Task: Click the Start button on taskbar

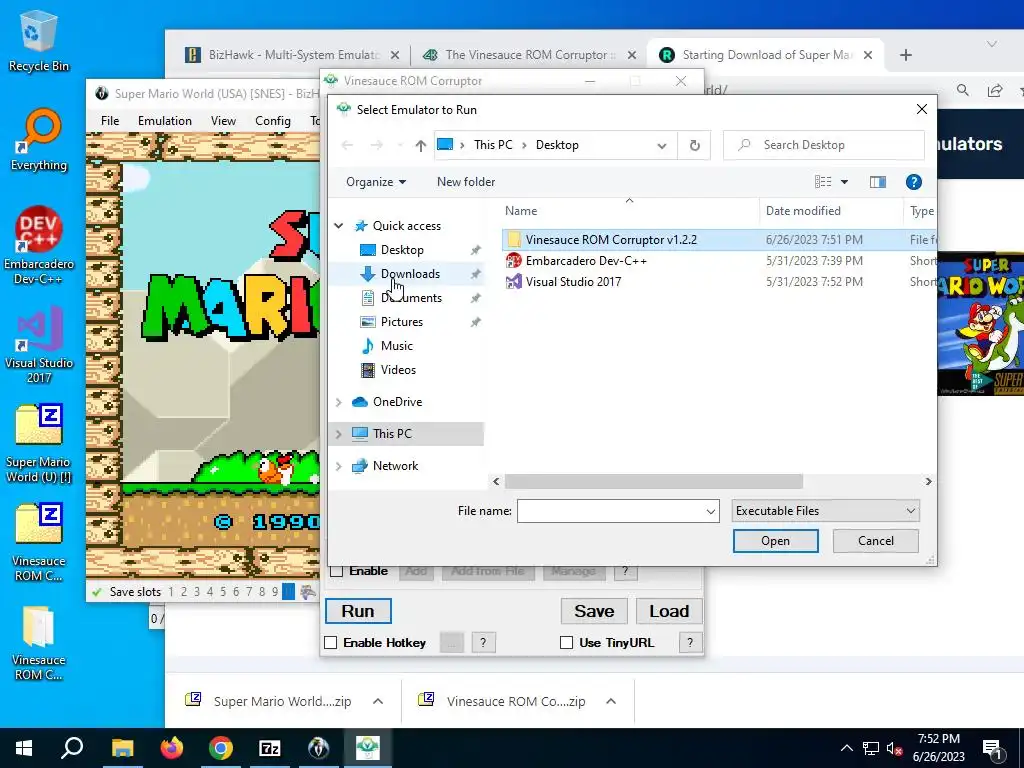Action: (24, 748)
